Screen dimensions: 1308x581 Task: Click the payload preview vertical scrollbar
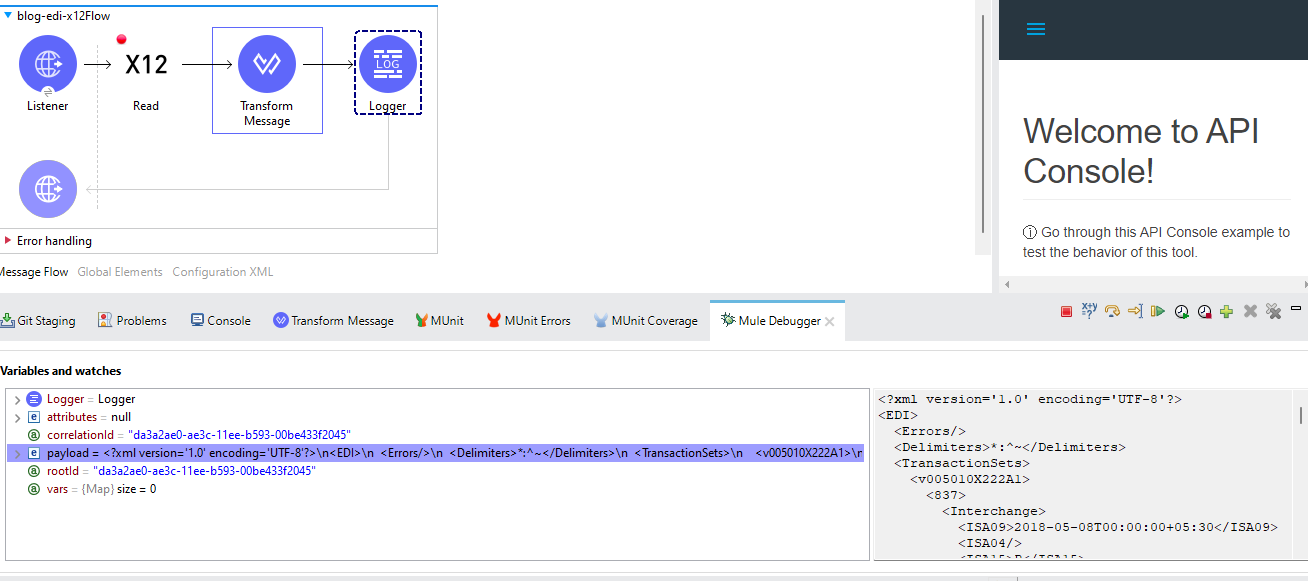pos(1300,414)
